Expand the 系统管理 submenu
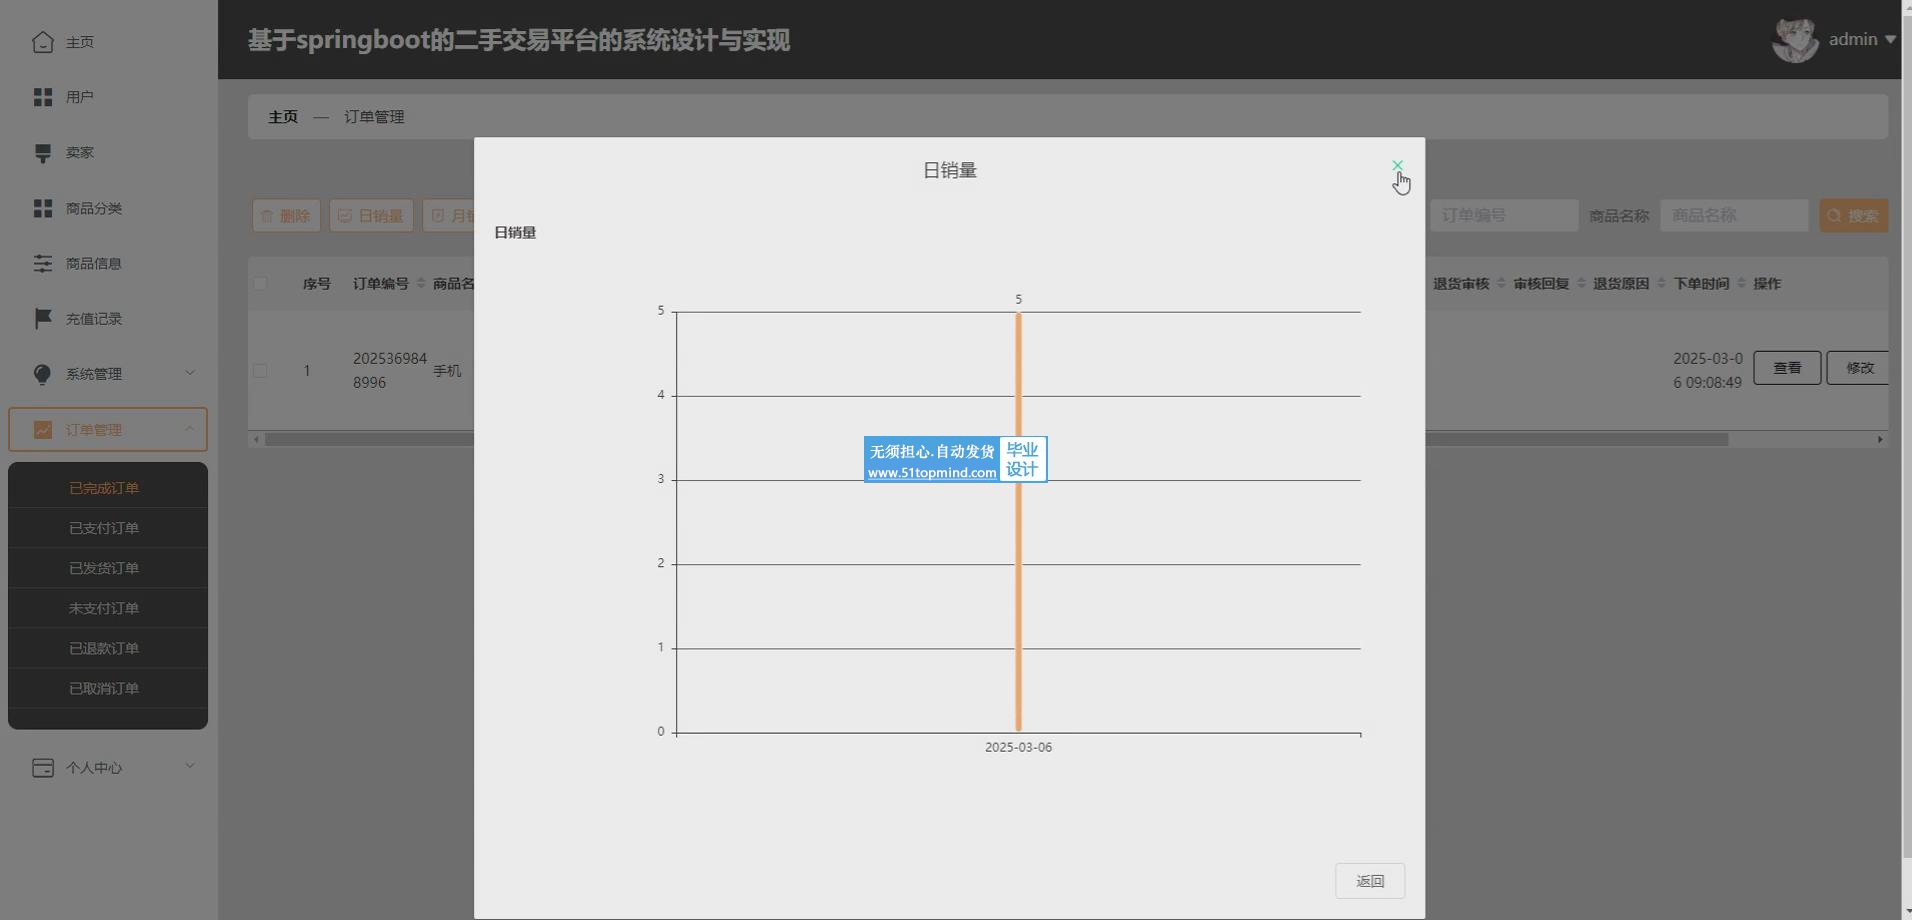 coord(189,373)
